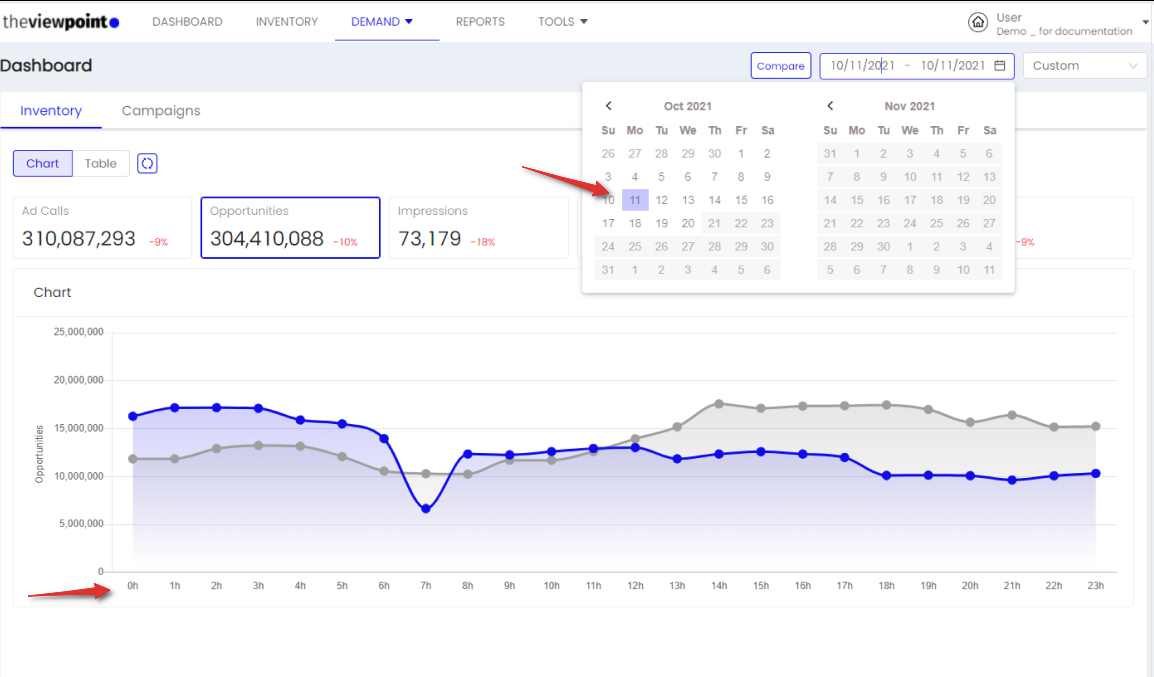The image size is (1154, 677).
Task: Open the DASHBOARD nav item
Action: tap(187, 21)
